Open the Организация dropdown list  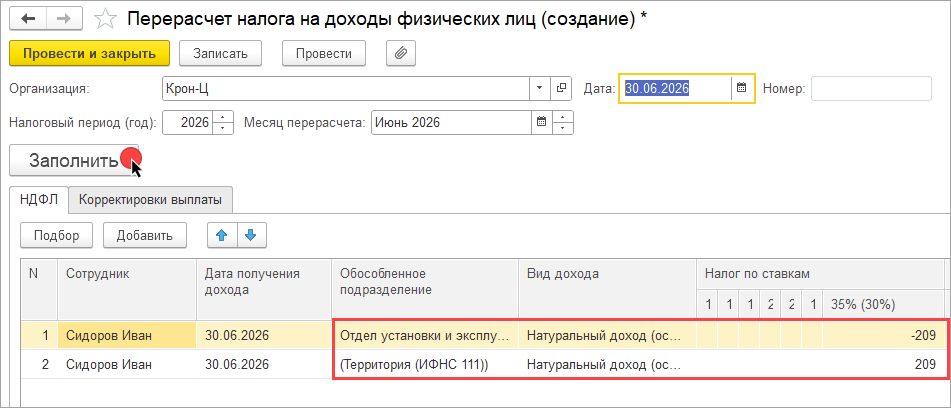point(539,89)
